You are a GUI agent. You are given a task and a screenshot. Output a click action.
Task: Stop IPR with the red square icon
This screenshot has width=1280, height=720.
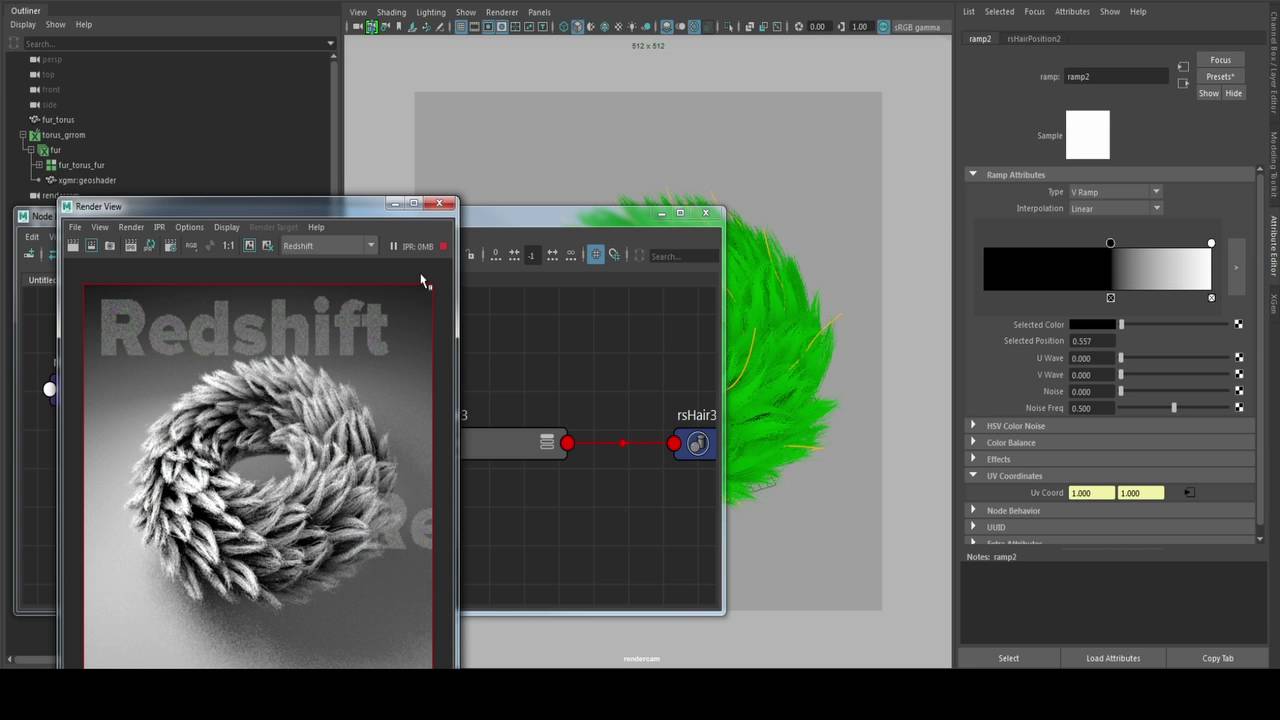click(x=443, y=246)
